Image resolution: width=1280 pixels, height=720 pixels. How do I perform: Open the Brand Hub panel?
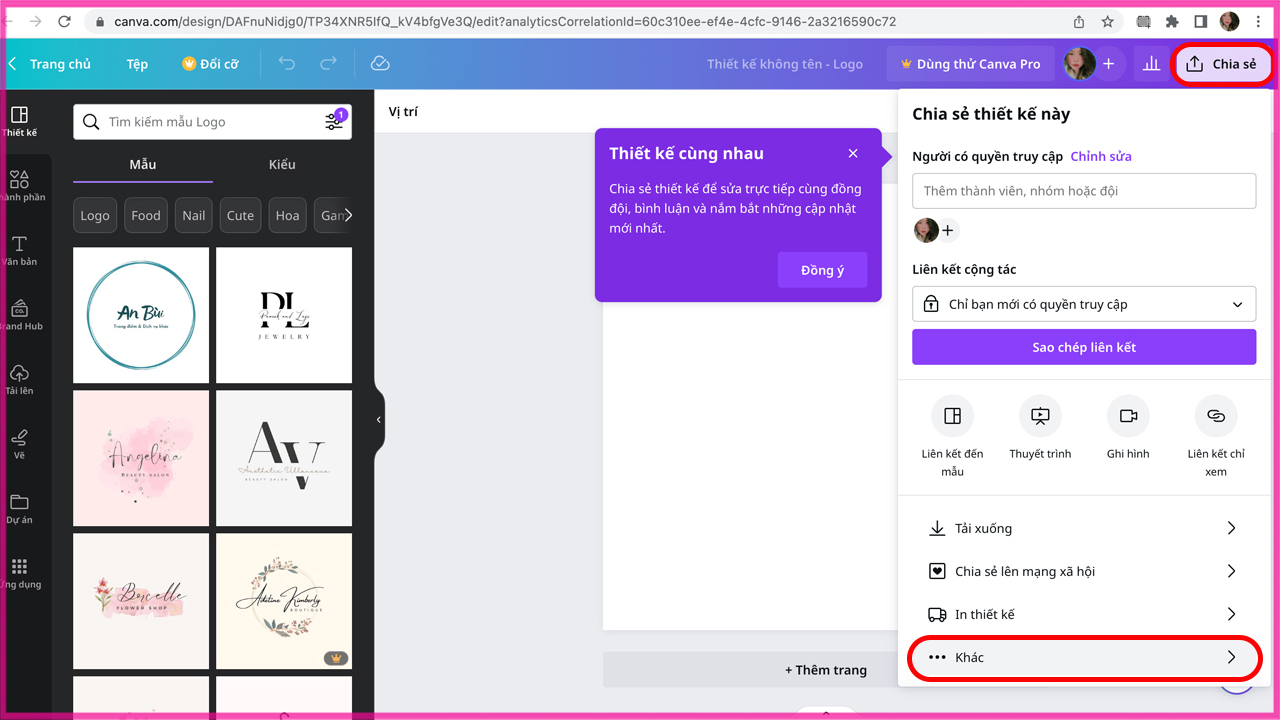[x=20, y=316]
